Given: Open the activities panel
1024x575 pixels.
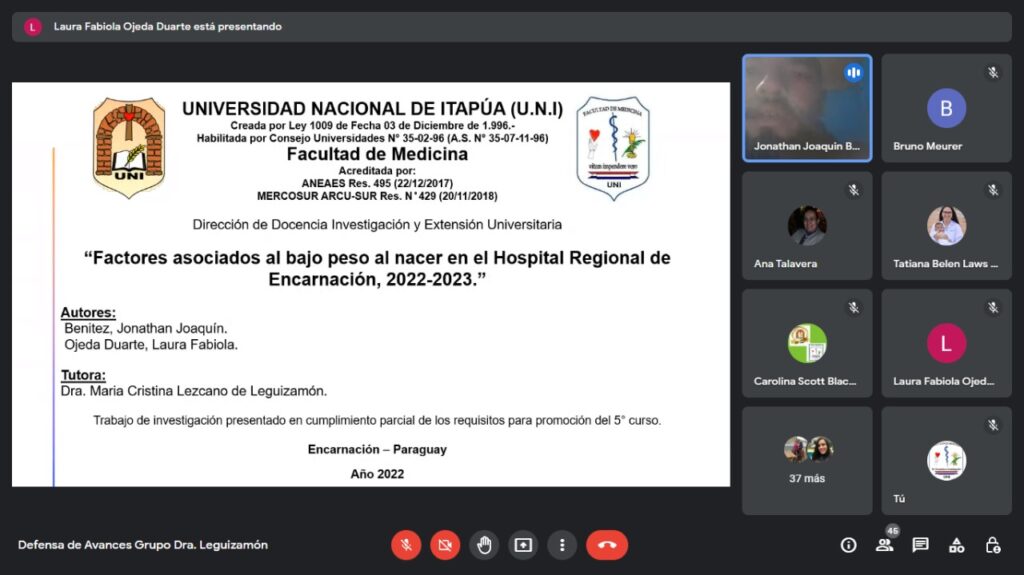Looking at the screenshot, I should point(956,545).
